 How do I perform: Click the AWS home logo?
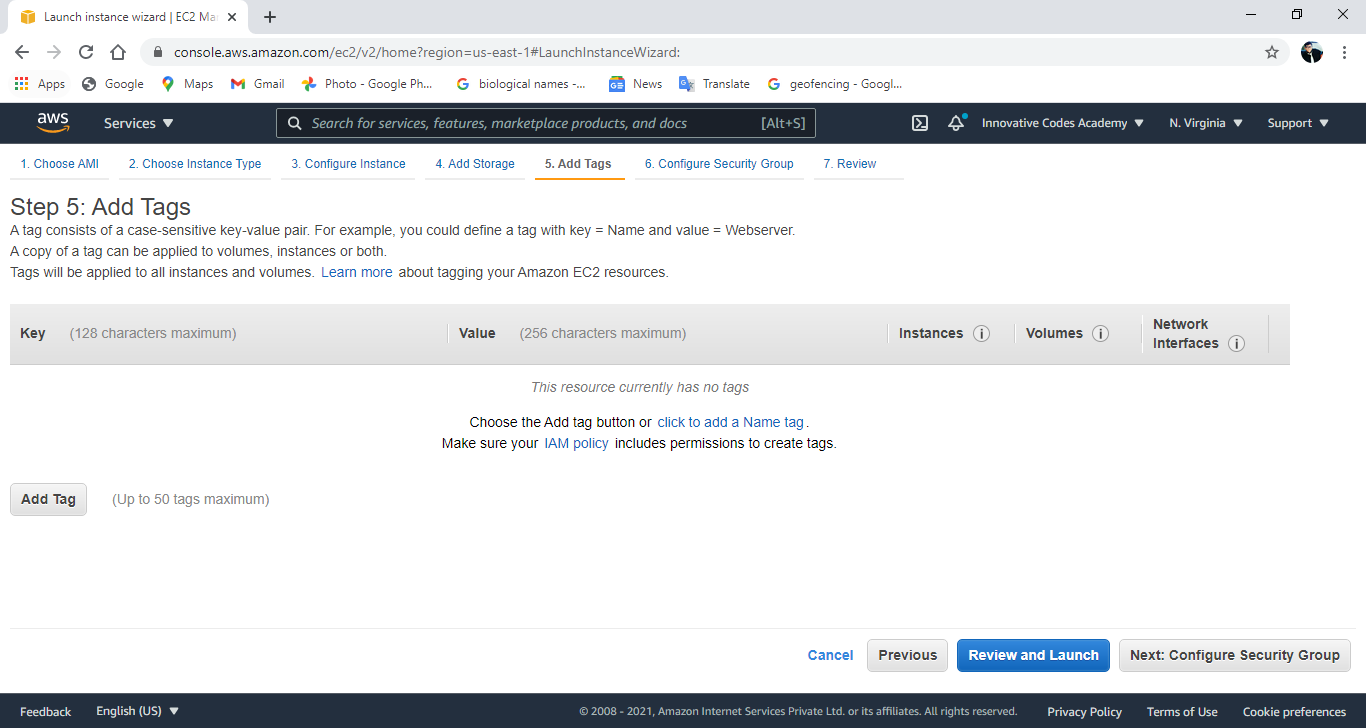coord(52,122)
